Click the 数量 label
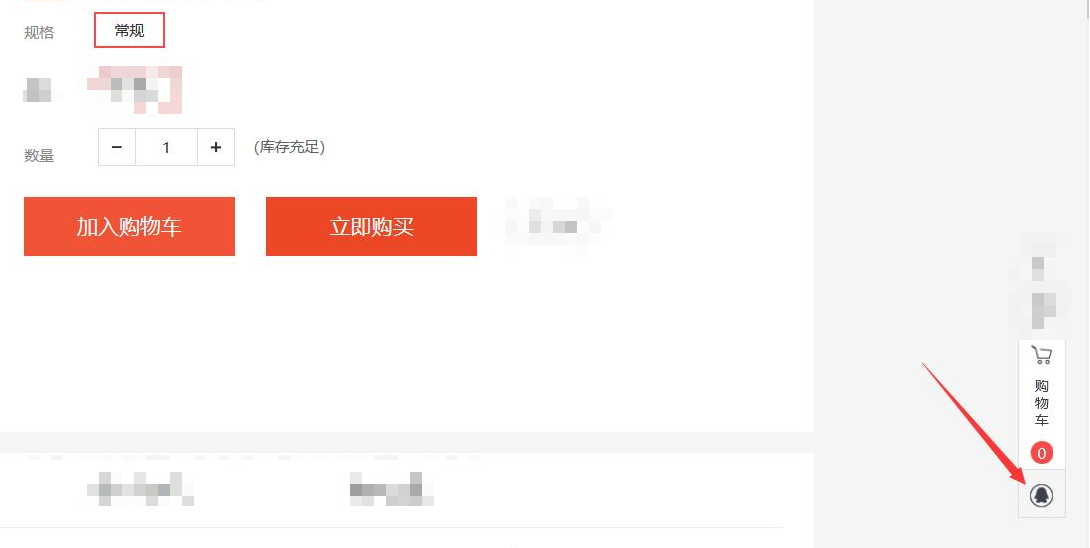 coord(39,156)
